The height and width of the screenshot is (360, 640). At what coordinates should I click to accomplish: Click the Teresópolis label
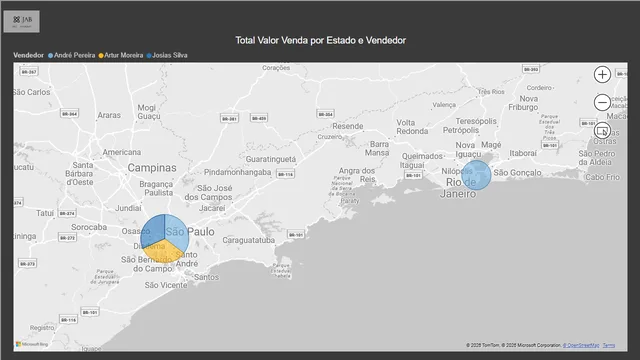(476, 121)
